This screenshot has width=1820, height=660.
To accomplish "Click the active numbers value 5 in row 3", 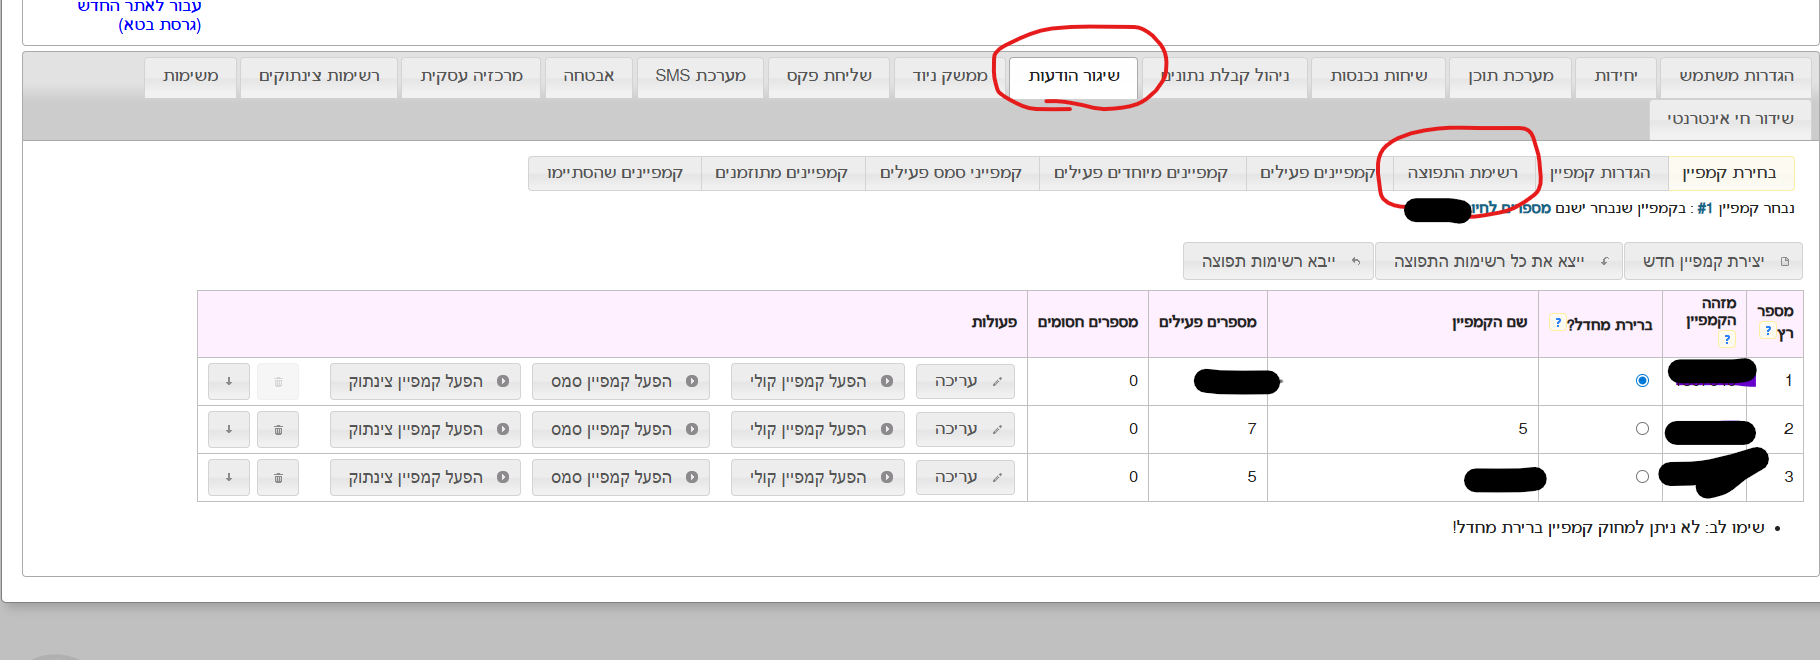I will (1251, 477).
